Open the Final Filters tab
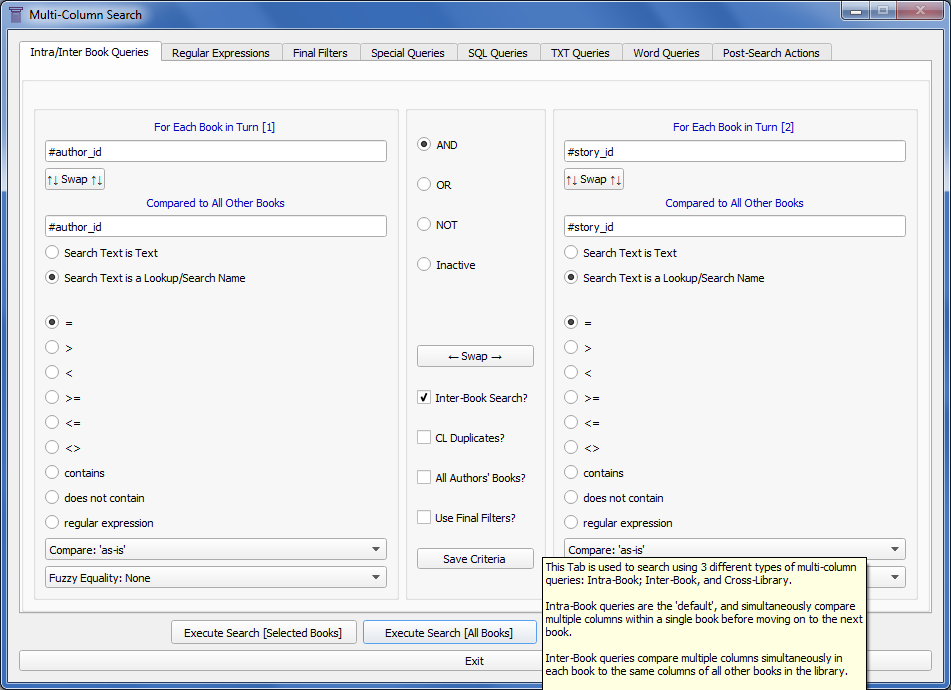 [x=320, y=53]
